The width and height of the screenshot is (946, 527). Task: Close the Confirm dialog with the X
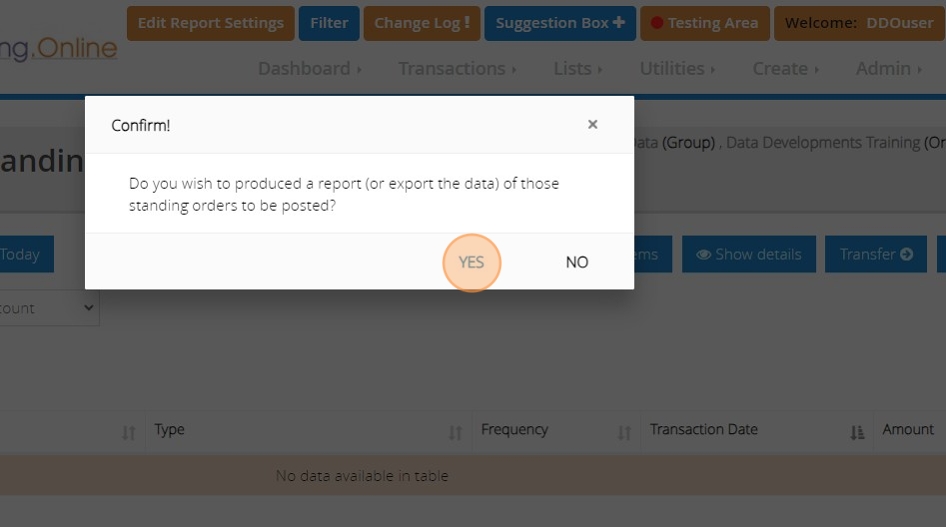[x=593, y=125]
